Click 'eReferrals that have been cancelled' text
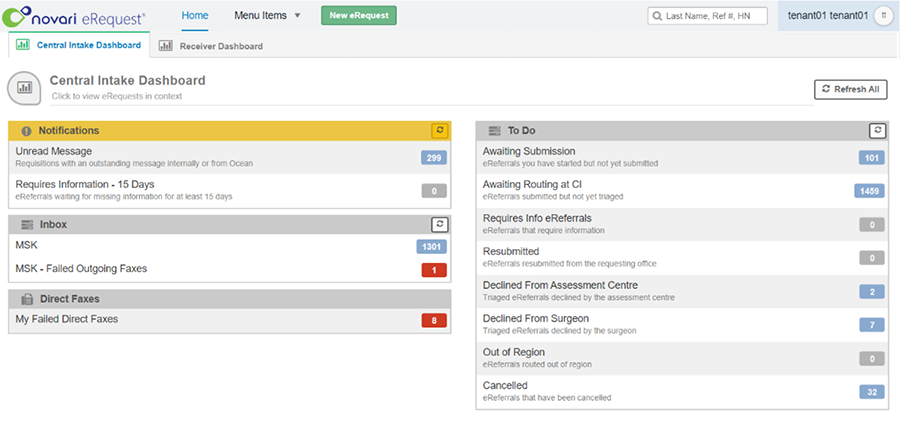The width and height of the screenshot is (900, 421). pos(547,397)
